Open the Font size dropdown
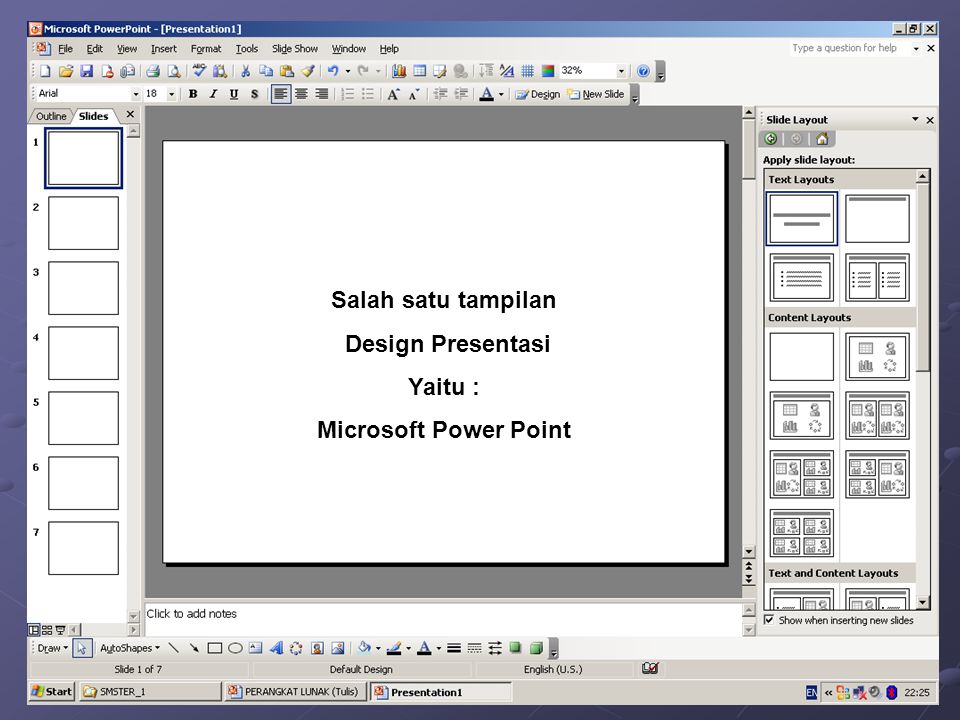 (x=171, y=94)
